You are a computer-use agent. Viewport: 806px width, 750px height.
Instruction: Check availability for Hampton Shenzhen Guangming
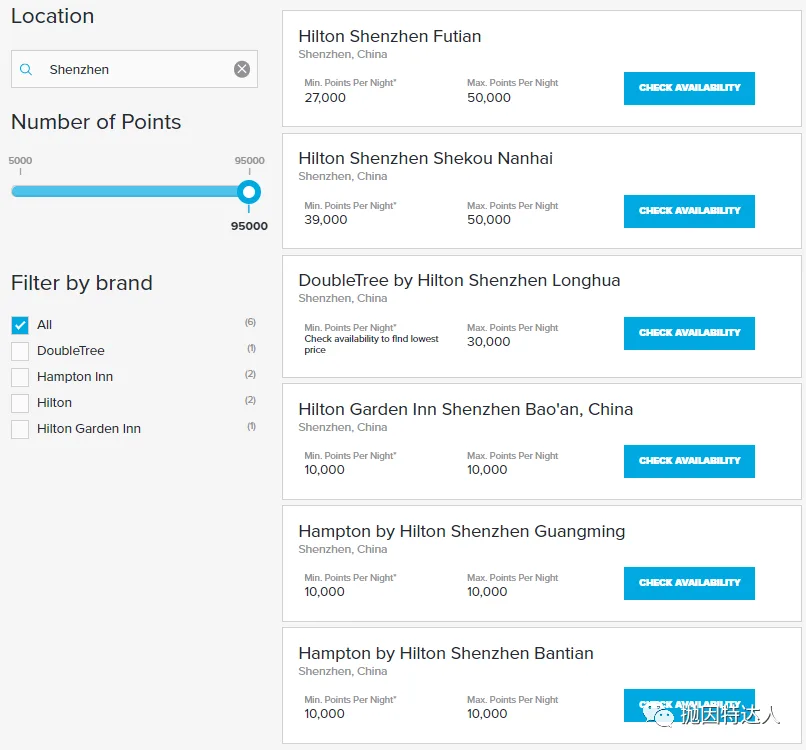click(689, 583)
